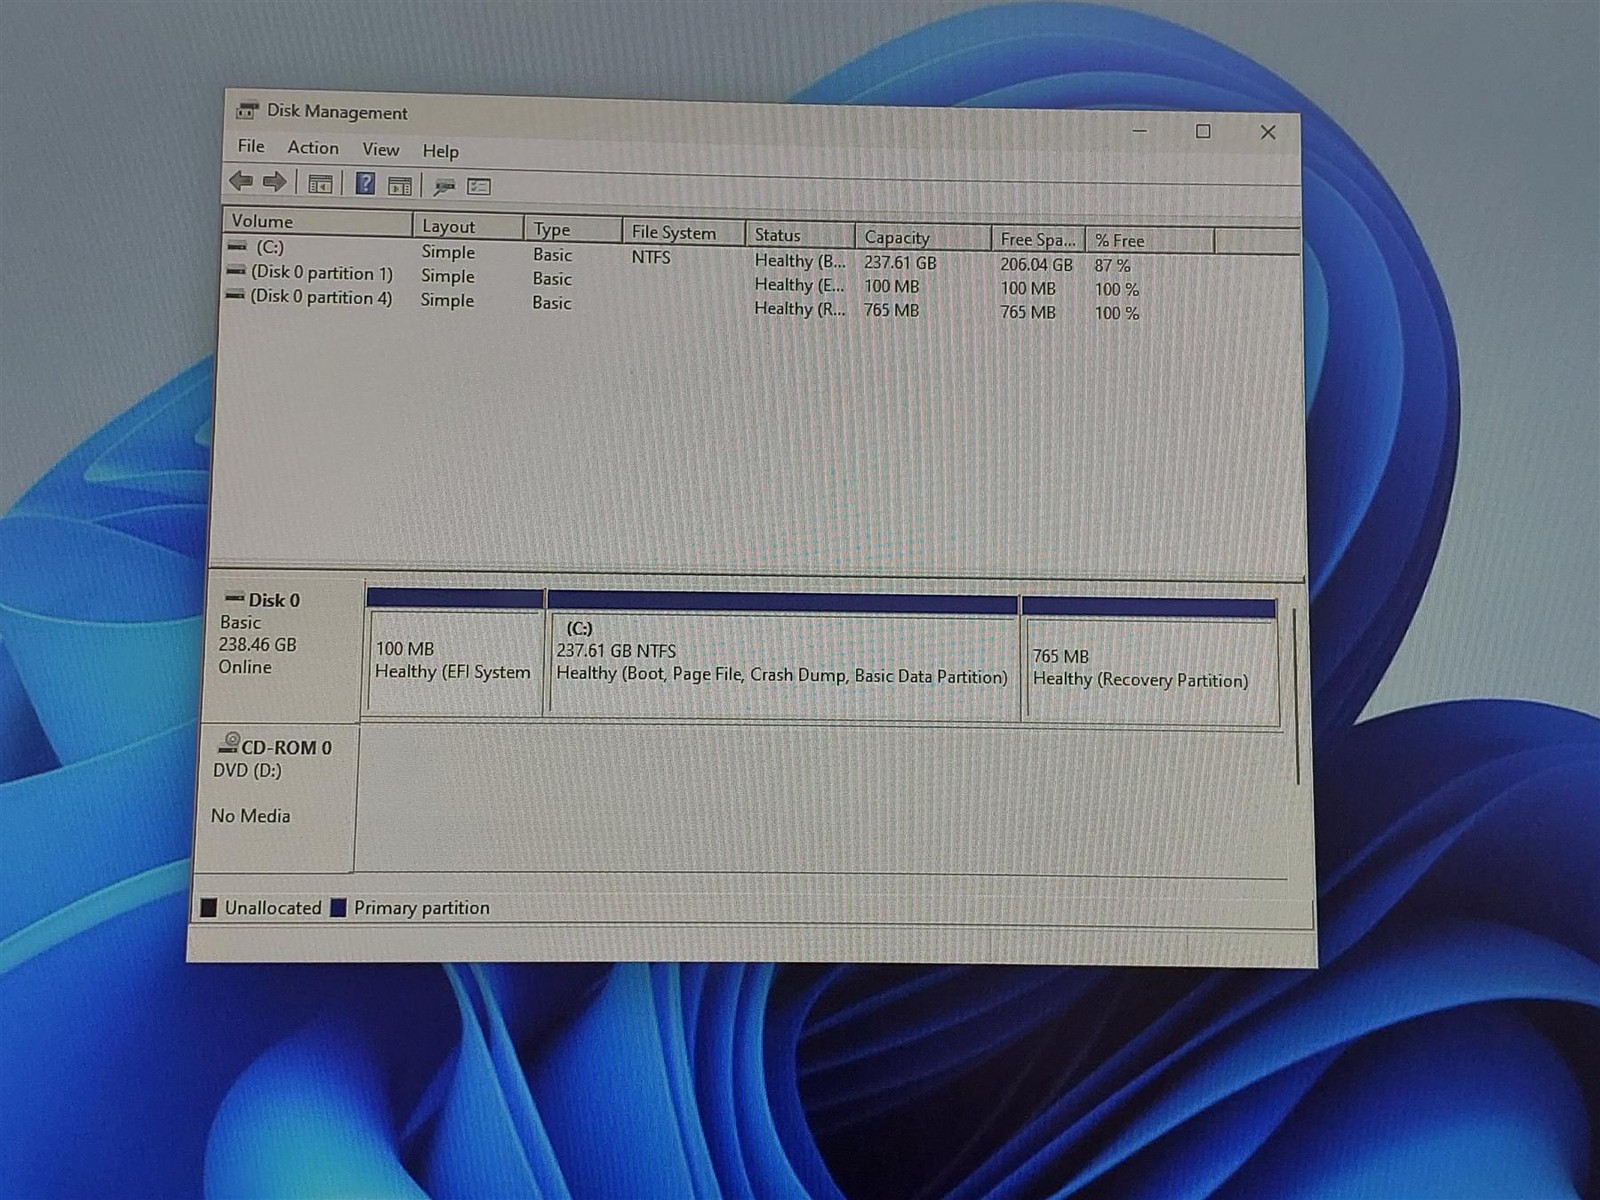Sort by the Volume column header

pyautogui.click(x=317, y=222)
